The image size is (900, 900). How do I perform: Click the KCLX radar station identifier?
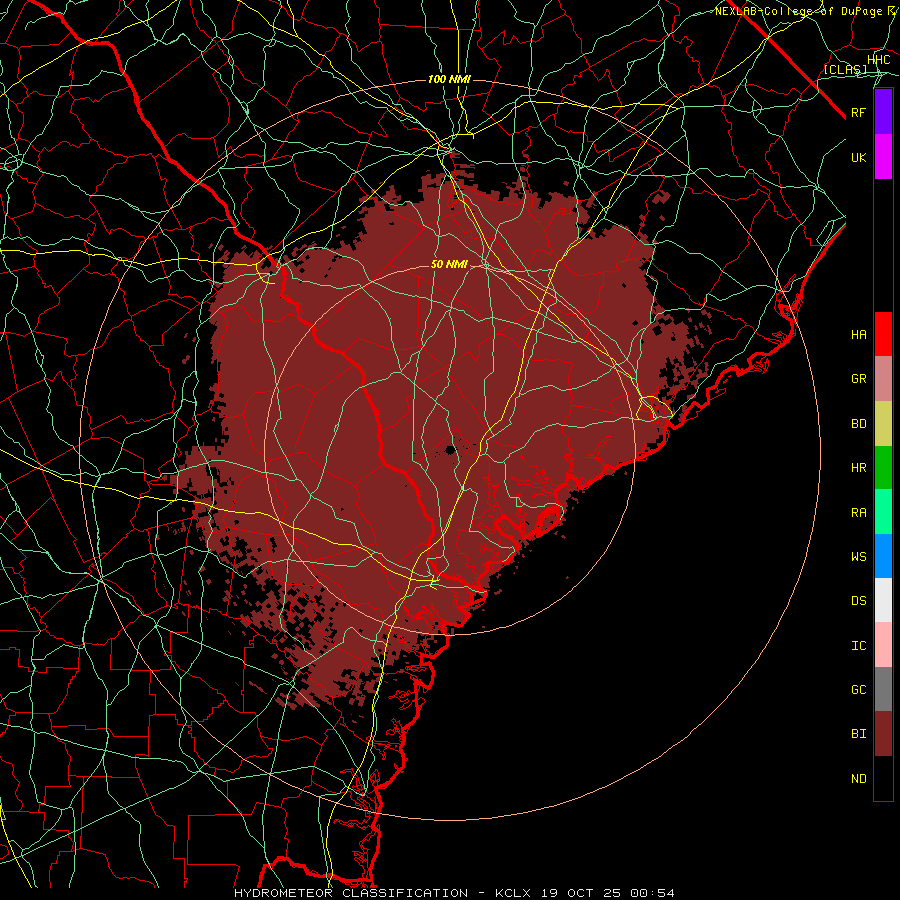tap(513, 893)
